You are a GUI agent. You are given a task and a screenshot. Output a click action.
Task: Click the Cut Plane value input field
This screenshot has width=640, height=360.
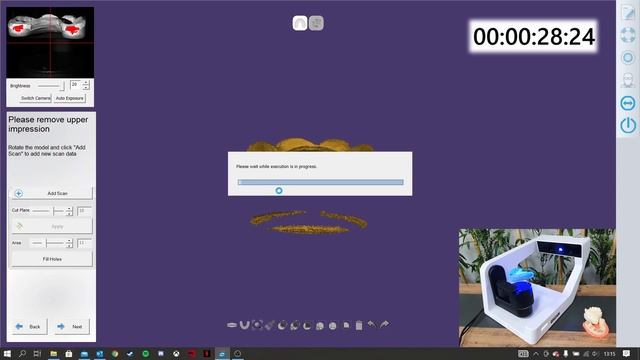[x=84, y=211]
